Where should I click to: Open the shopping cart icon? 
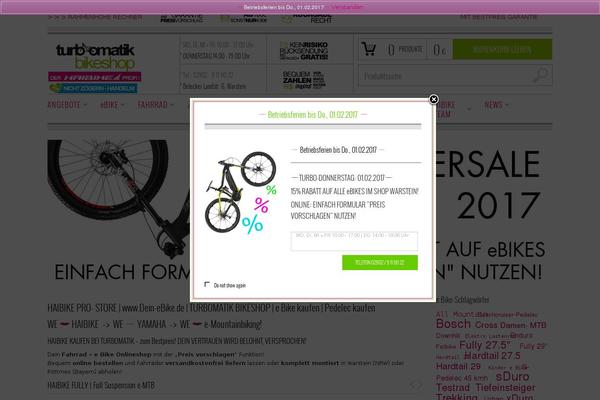pos(369,49)
